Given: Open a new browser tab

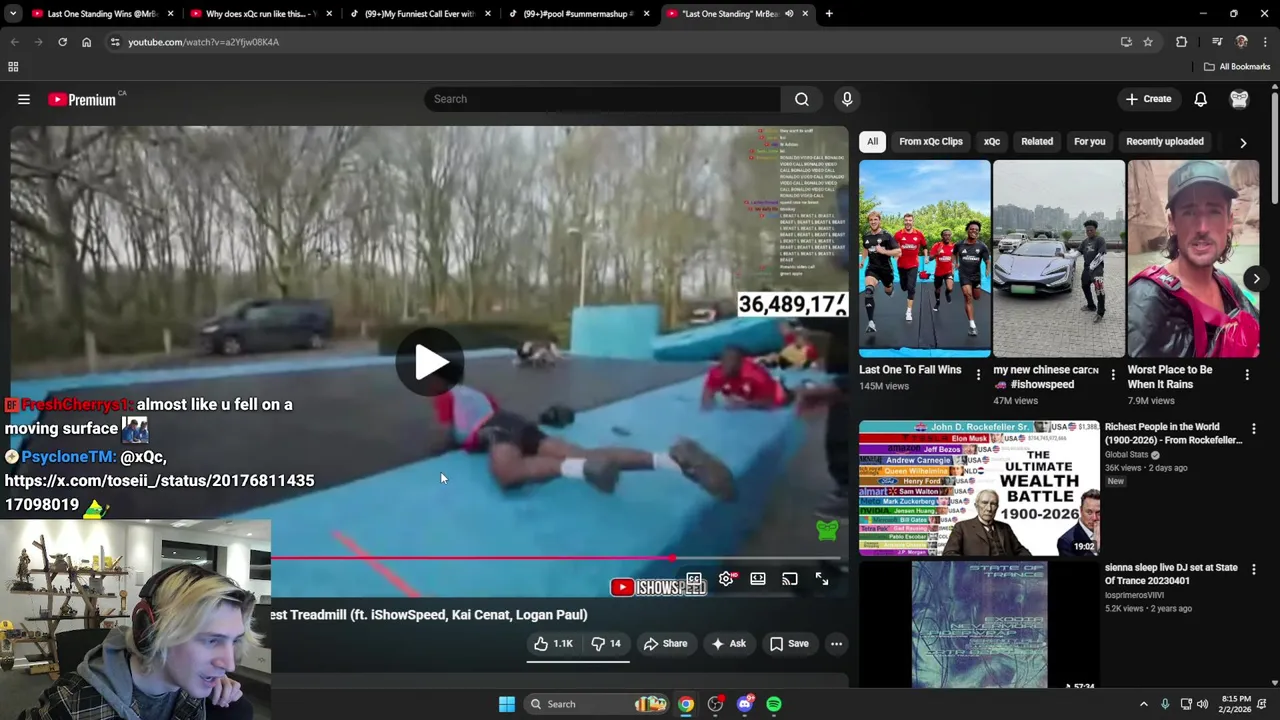Looking at the screenshot, I should [x=829, y=14].
